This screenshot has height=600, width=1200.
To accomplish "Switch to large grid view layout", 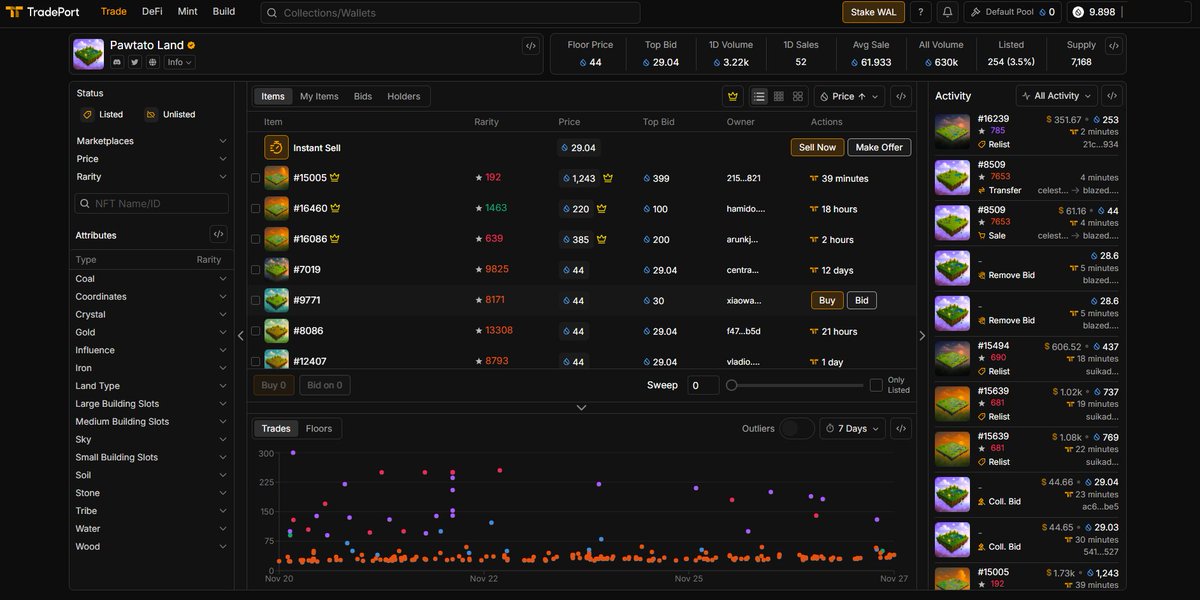I will 798,96.
